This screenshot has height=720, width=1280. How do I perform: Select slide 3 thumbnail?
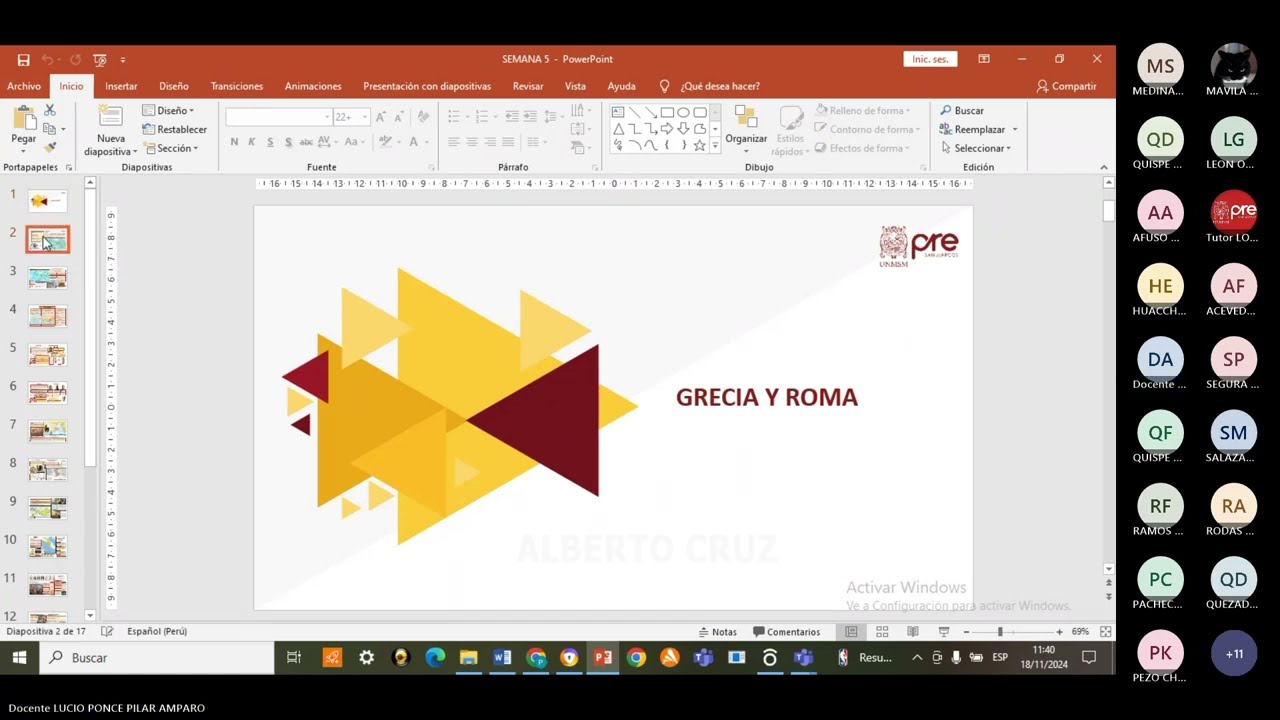pos(48,278)
